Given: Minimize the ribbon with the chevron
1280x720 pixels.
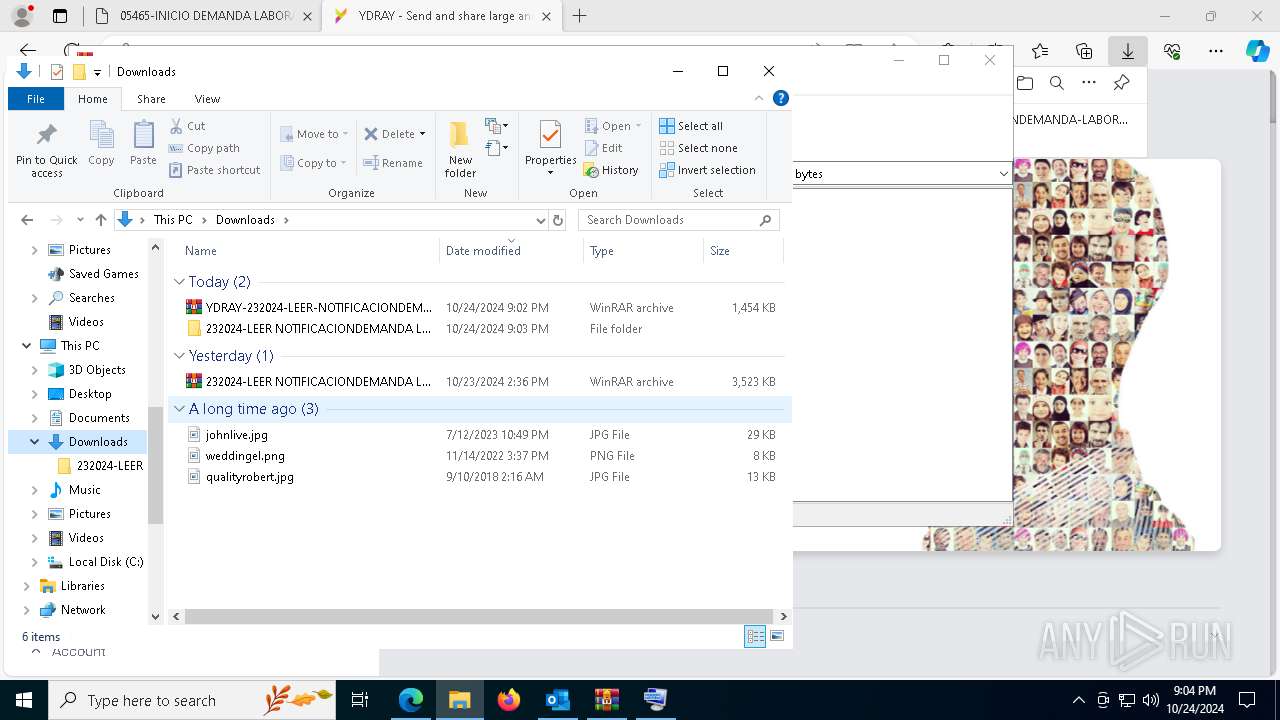Looking at the screenshot, I should click(x=759, y=98).
